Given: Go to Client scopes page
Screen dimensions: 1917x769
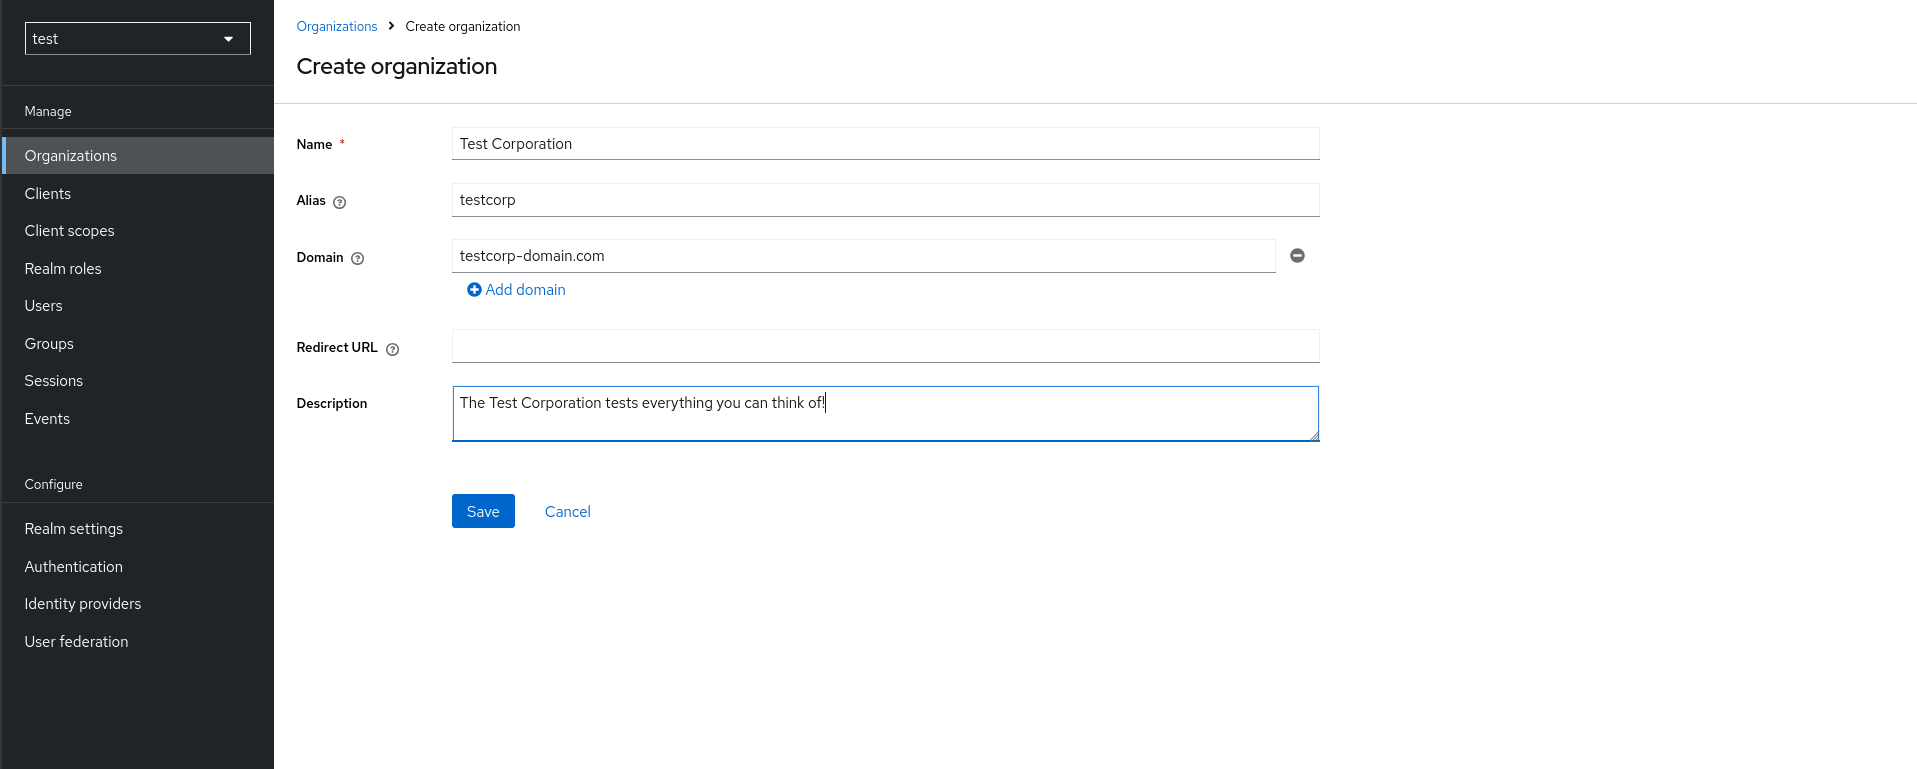Looking at the screenshot, I should [69, 231].
